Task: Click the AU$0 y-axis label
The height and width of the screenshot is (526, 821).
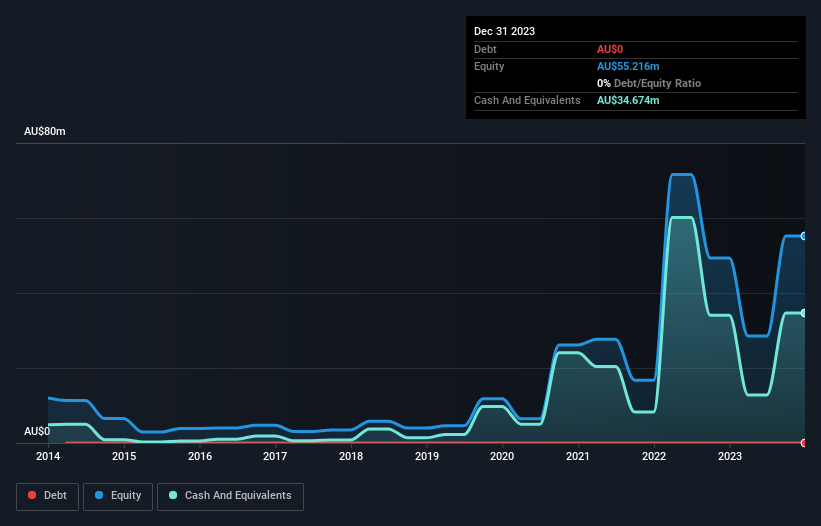Action: (x=37, y=431)
